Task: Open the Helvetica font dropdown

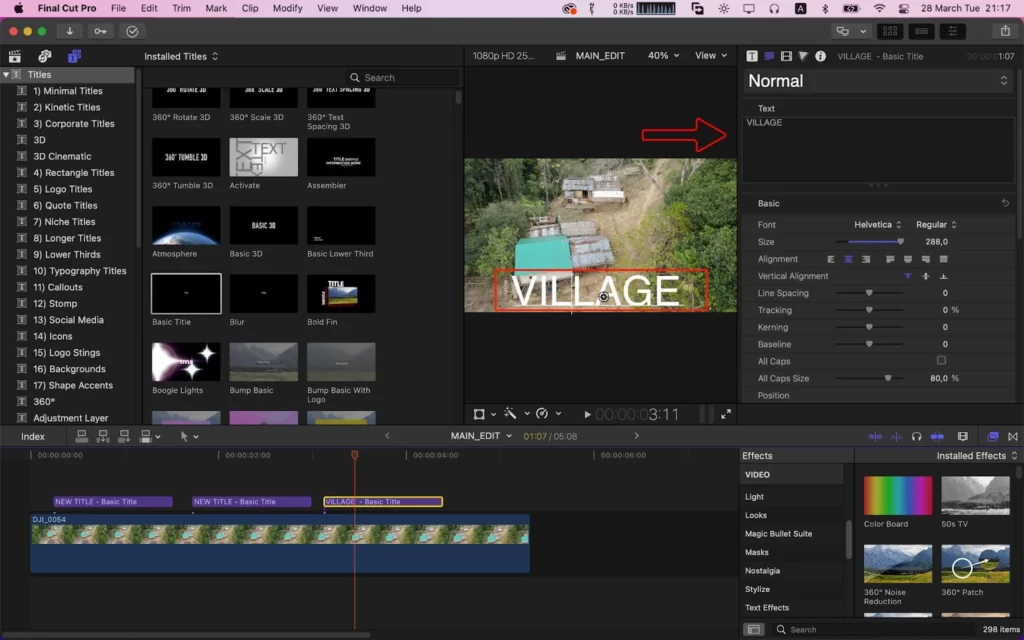Action: point(877,225)
